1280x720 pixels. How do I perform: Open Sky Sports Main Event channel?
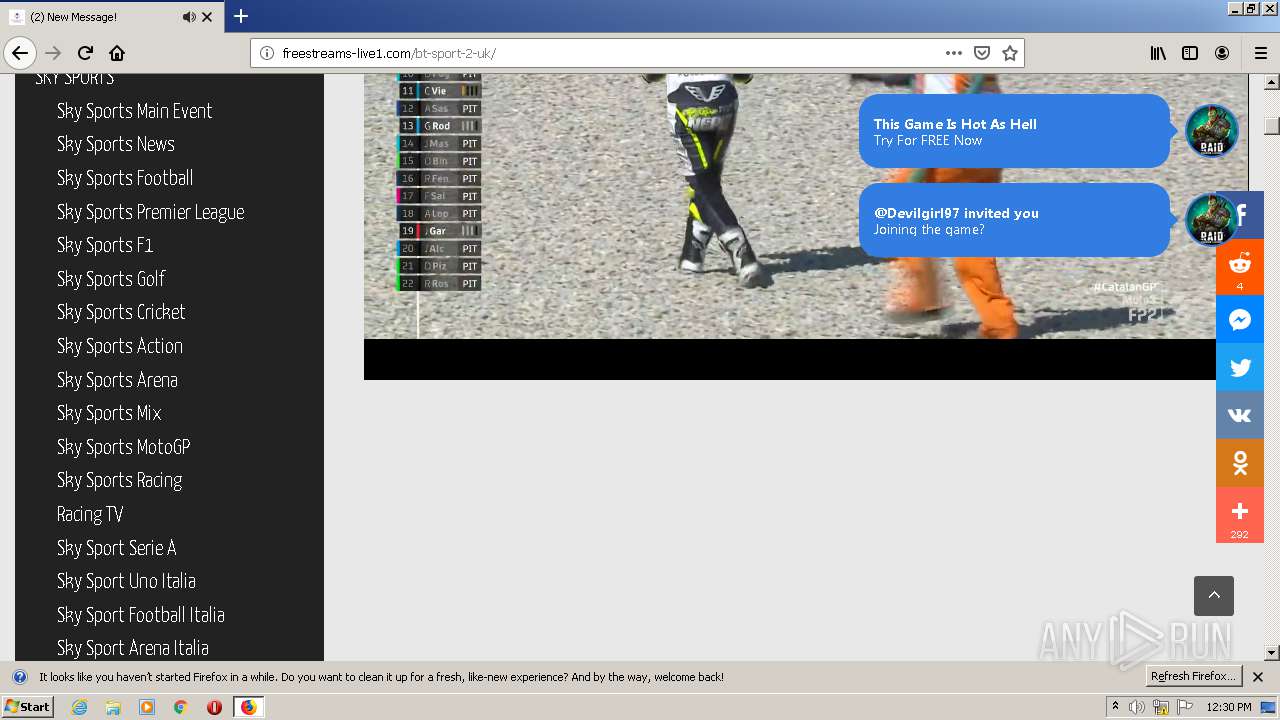click(x=135, y=111)
